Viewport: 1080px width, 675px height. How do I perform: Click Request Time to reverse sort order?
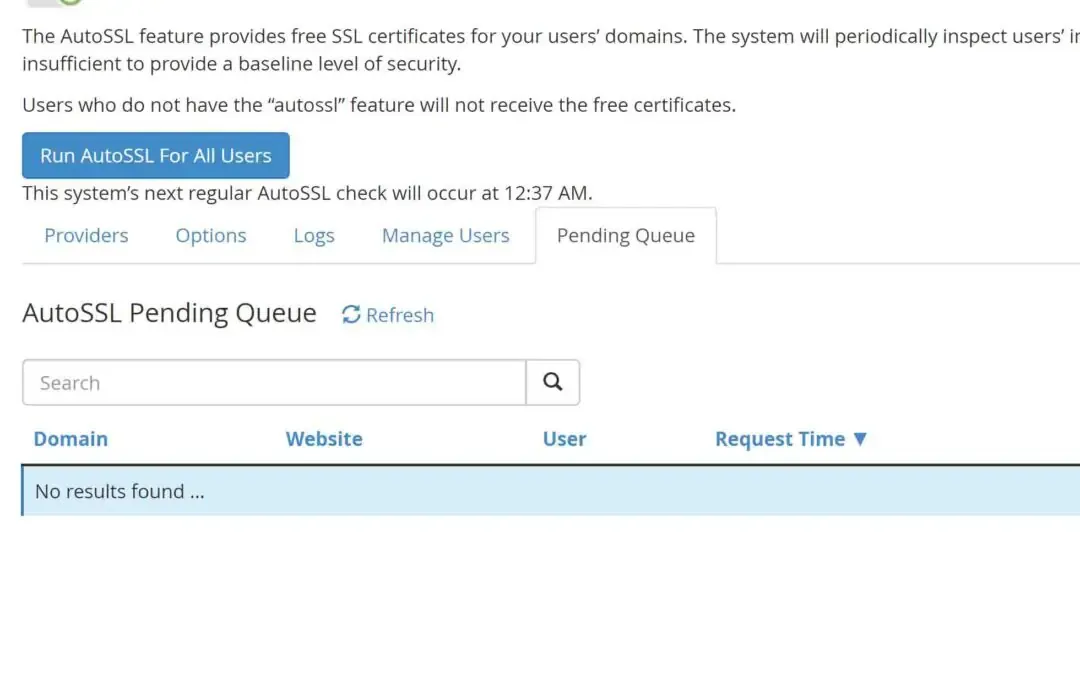780,438
